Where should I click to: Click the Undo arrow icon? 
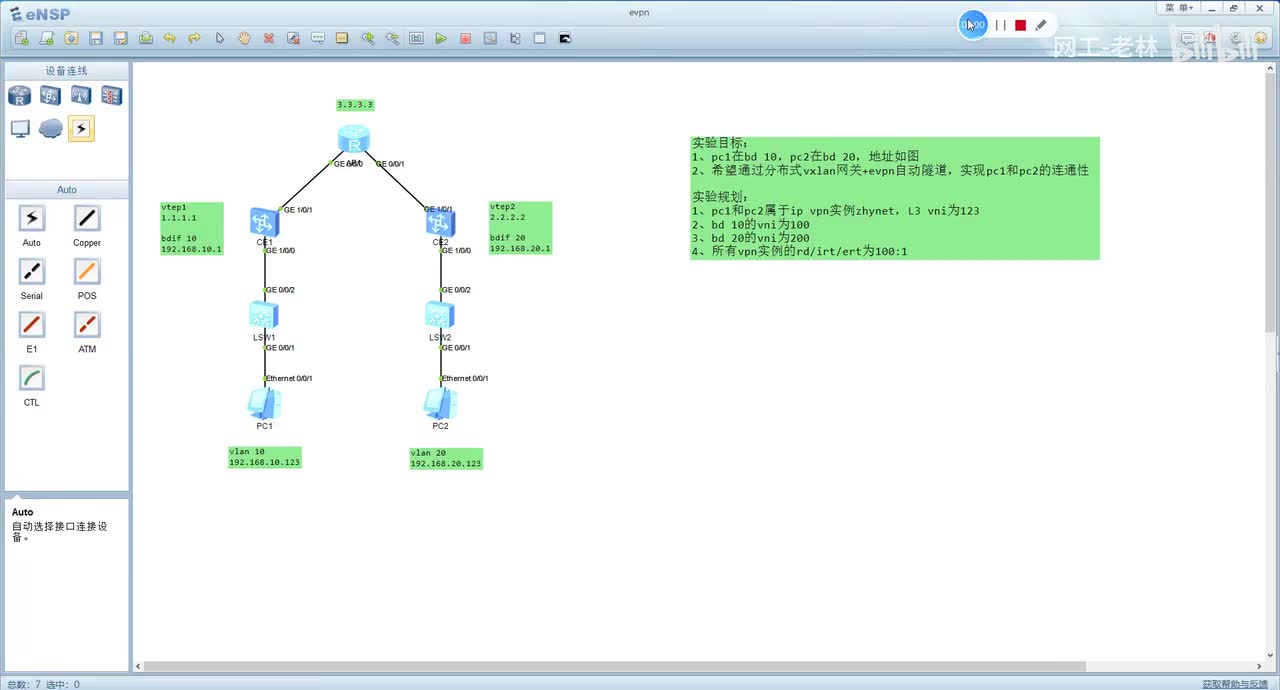(x=169, y=38)
